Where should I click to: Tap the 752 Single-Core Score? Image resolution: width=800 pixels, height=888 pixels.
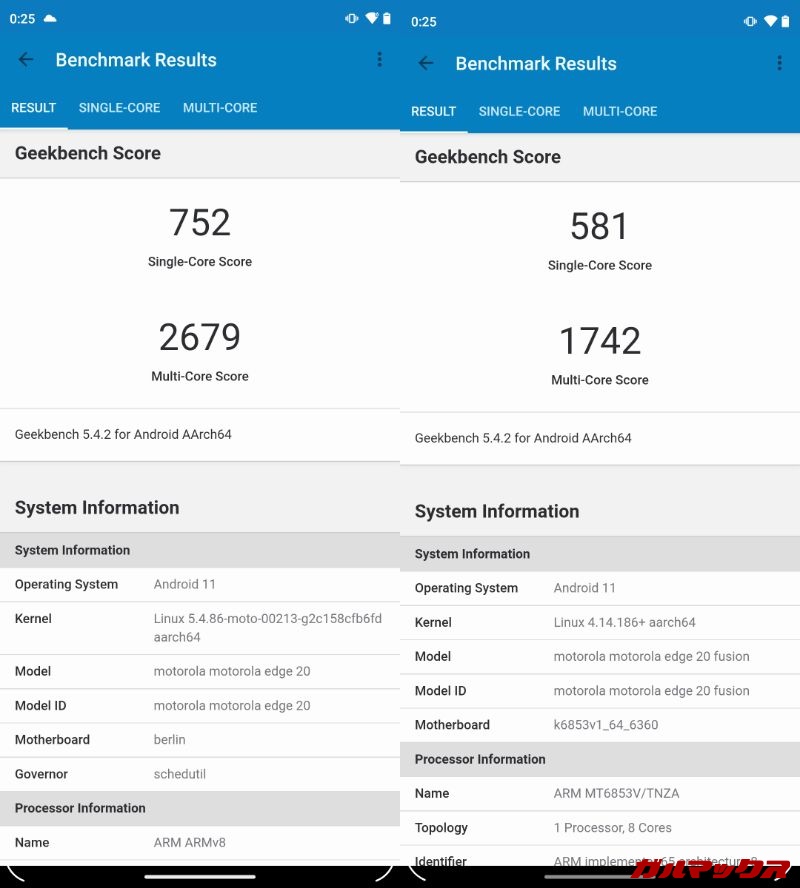point(200,223)
